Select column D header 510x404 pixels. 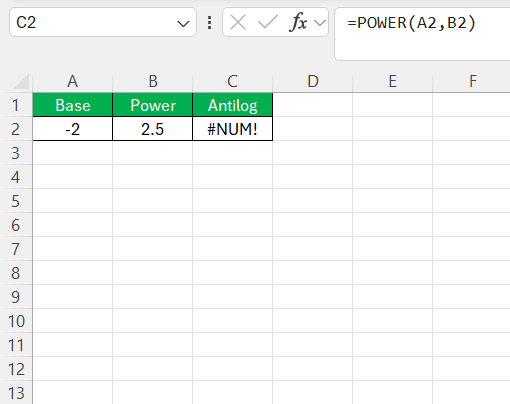[313, 81]
